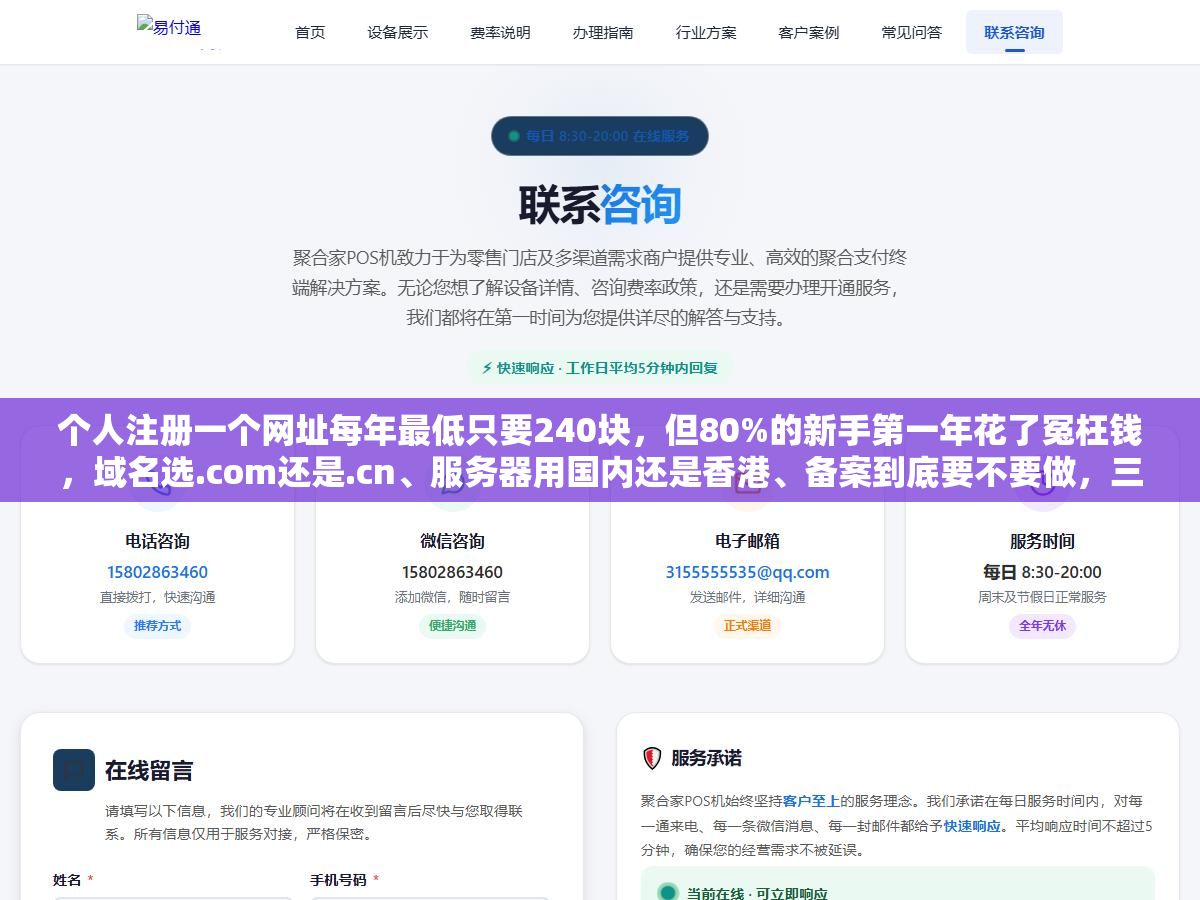
Task: Click the 每日 8:30-20:00 hours text
Action: (x=1042, y=572)
